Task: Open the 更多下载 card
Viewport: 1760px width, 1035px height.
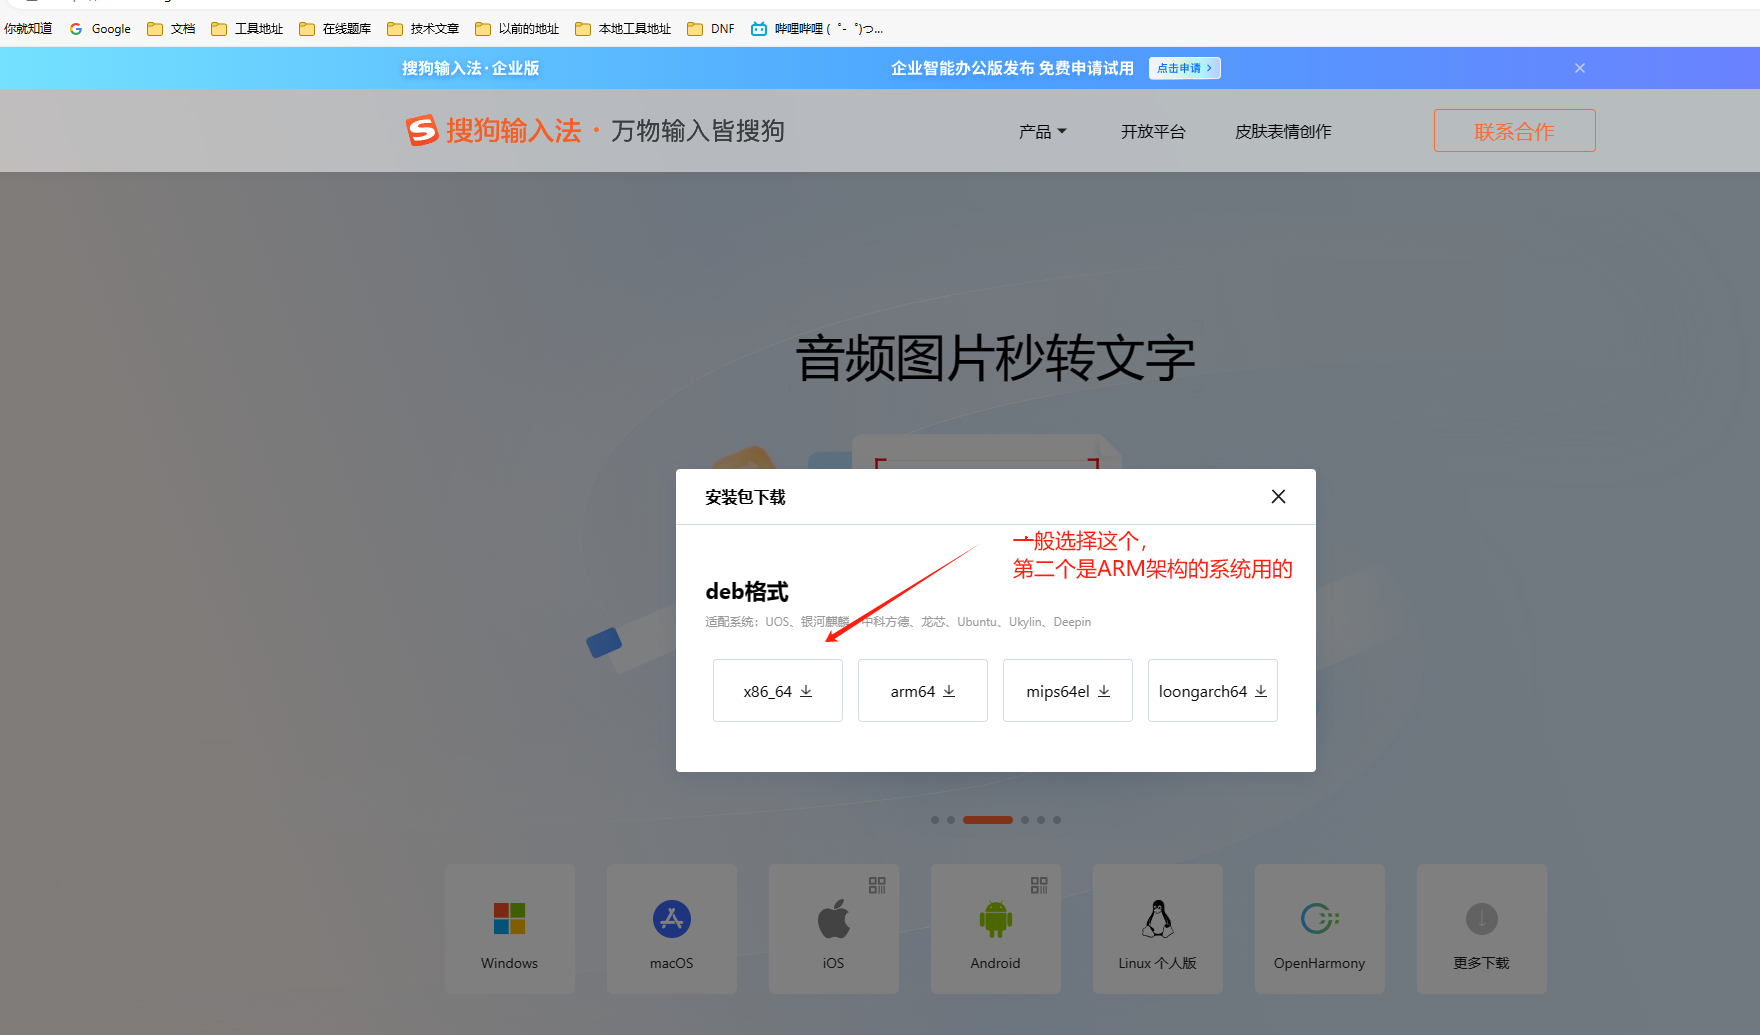Action: click(x=1482, y=929)
